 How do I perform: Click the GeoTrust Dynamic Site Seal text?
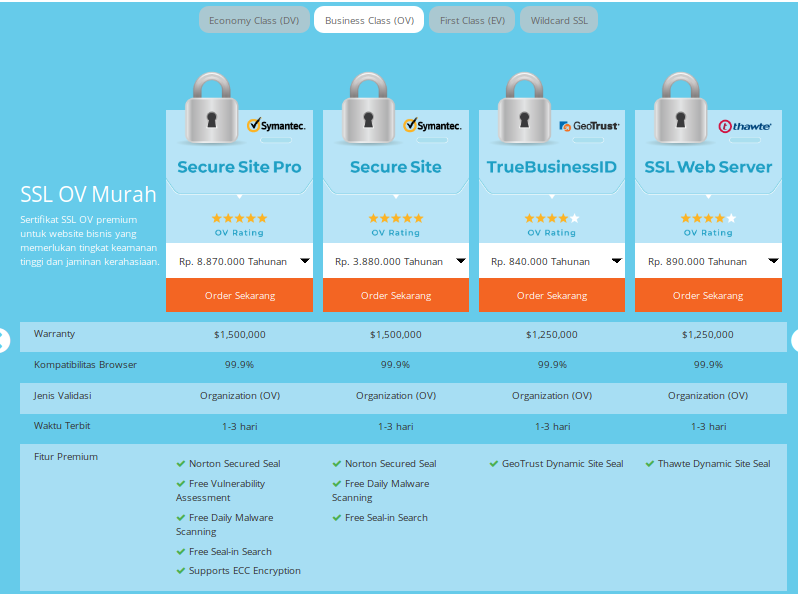click(562, 464)
